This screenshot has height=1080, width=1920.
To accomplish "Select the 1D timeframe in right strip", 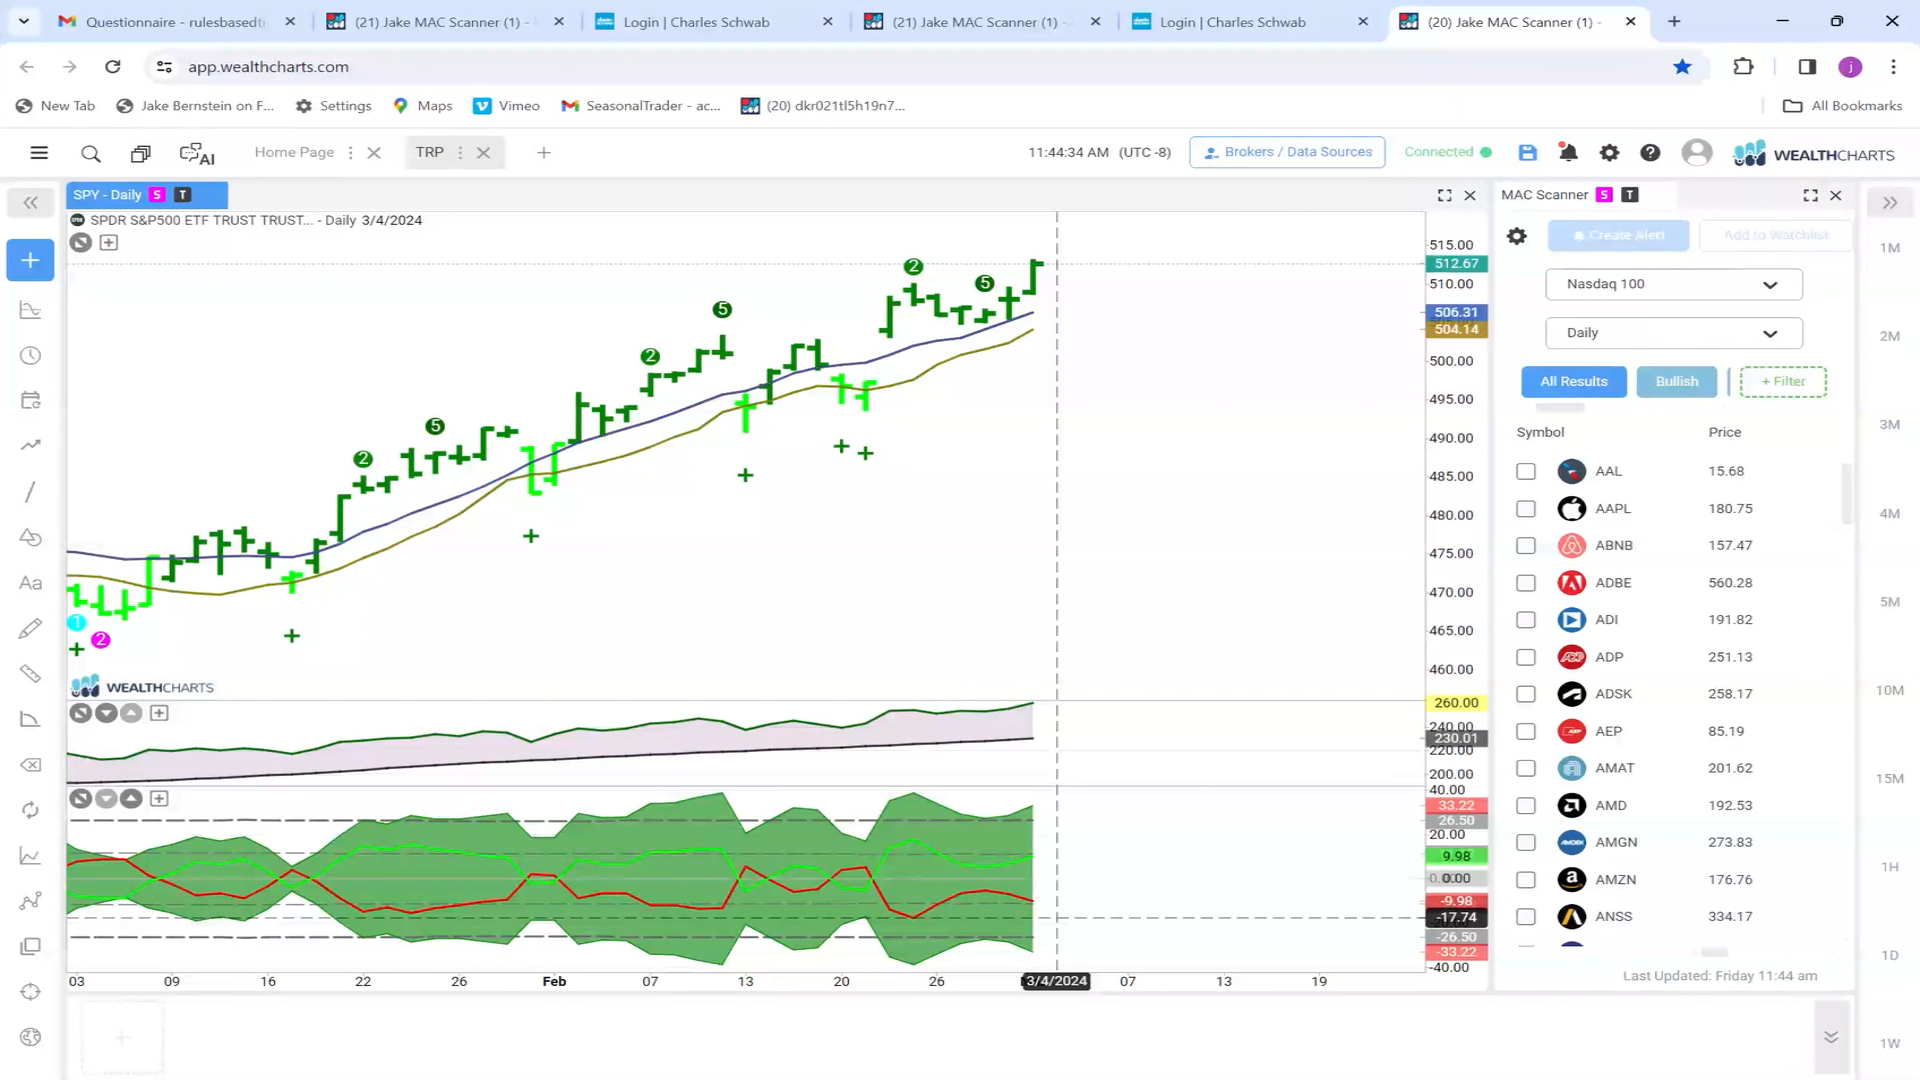I will (x=1889, y=955).
